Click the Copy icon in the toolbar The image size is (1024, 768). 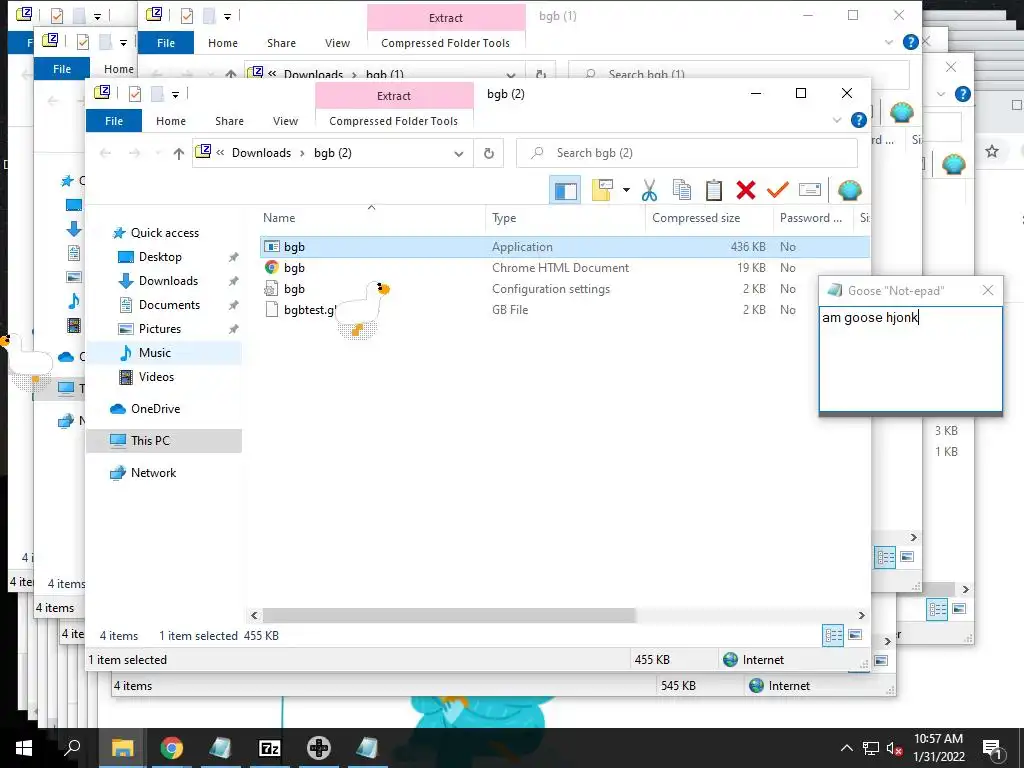(682, 190)
